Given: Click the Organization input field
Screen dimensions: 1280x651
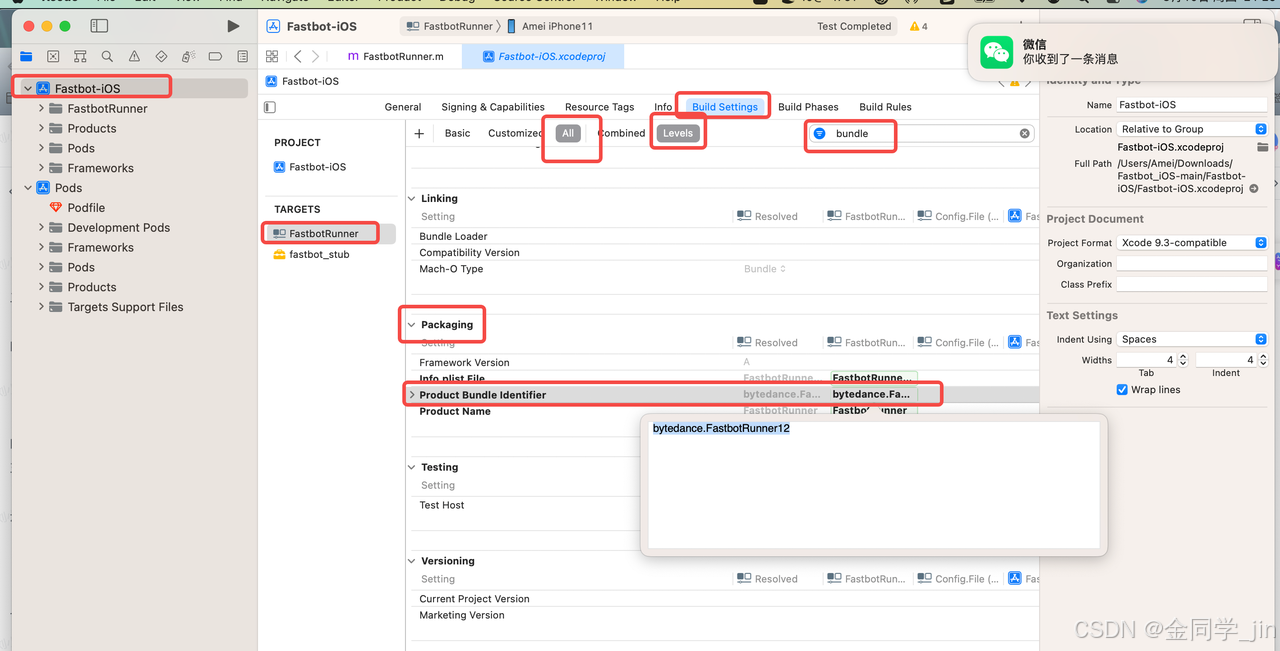Looking at the screenshot, I should coord(1192,264).
